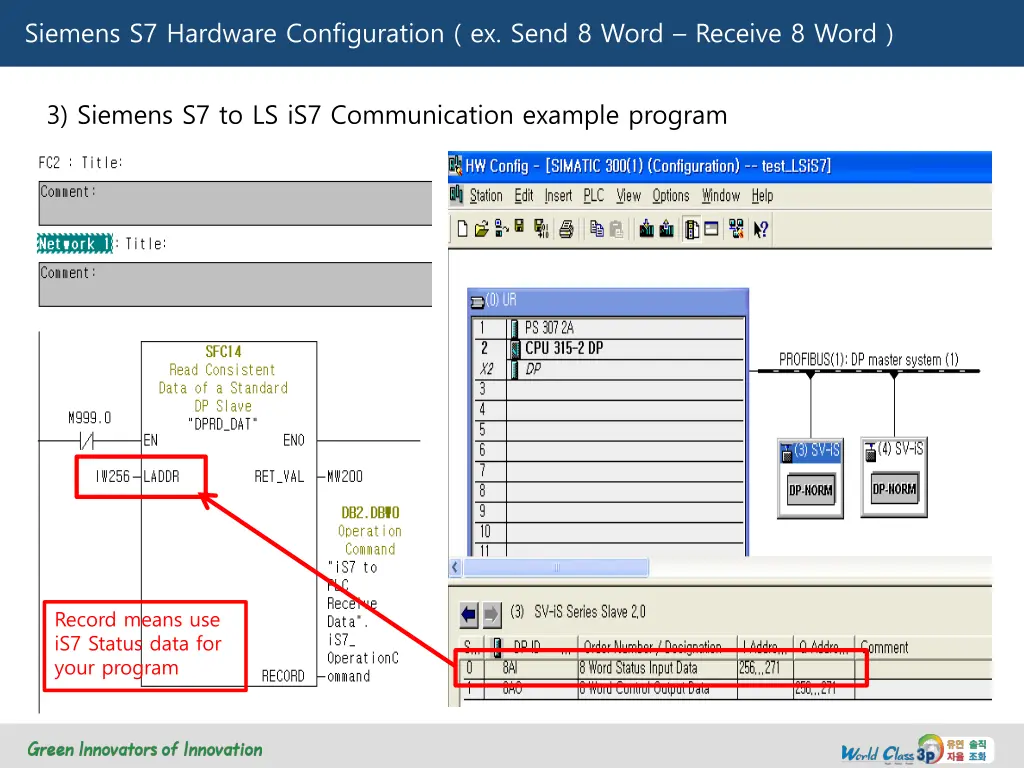Click the FC2 block Comment field
This screenshot has height=768, width=1024.
235,204
